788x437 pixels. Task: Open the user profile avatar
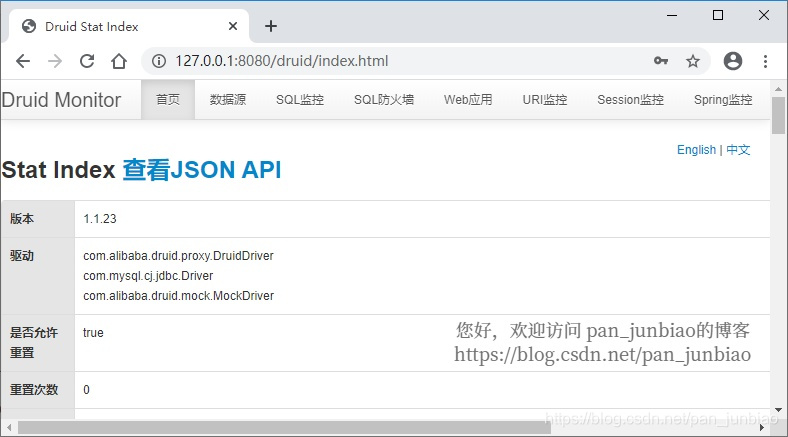pos(733,61)
